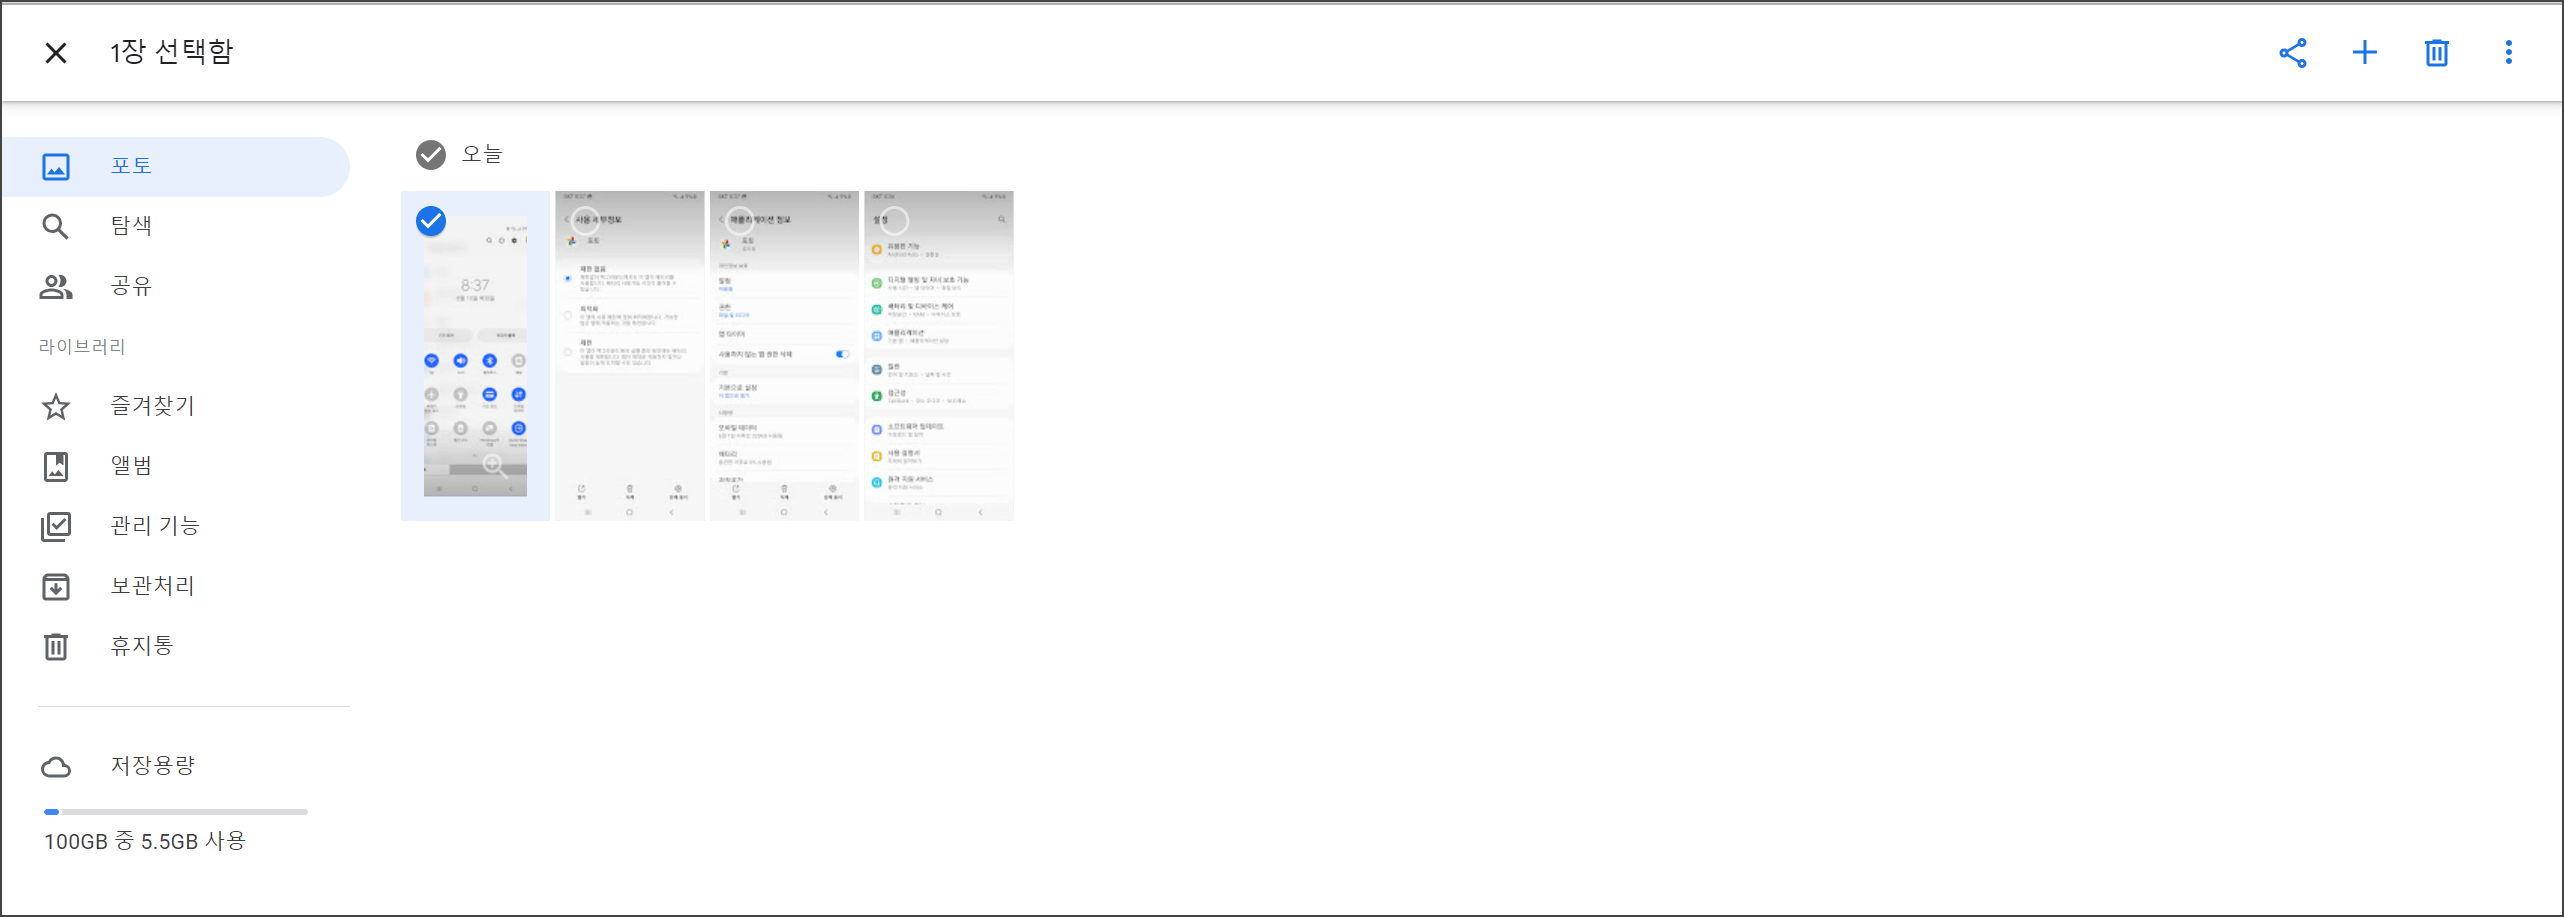Open the quick settings 8:37 screenshot thumbnail
Viewport: 2564px width, 917px height.
click(x=475, y=356)
